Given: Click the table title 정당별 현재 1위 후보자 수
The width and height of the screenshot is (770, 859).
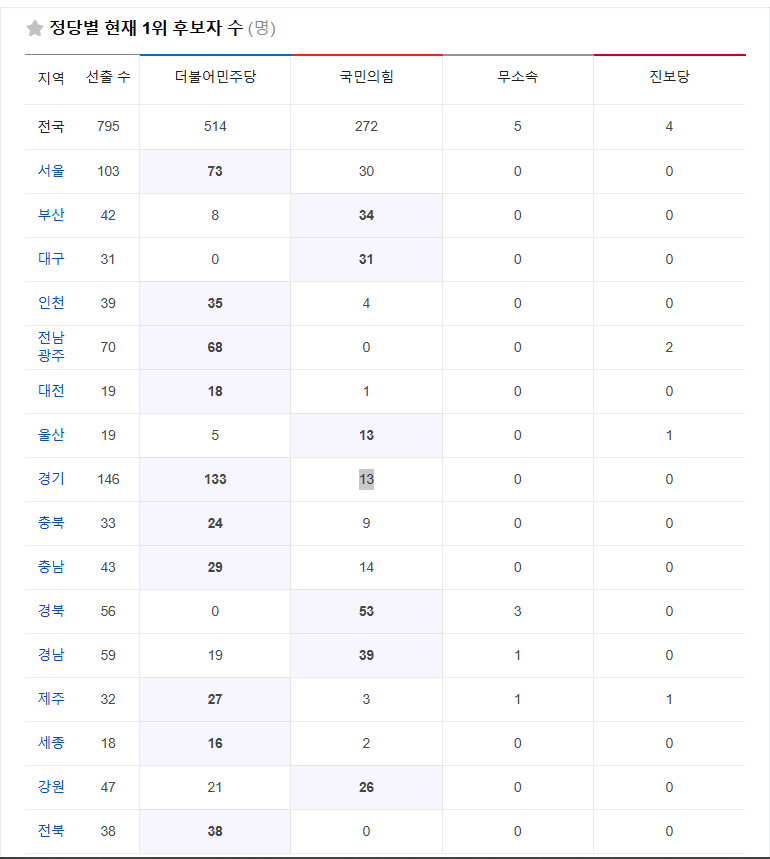Looking at the screenshot, I should 146,27.
